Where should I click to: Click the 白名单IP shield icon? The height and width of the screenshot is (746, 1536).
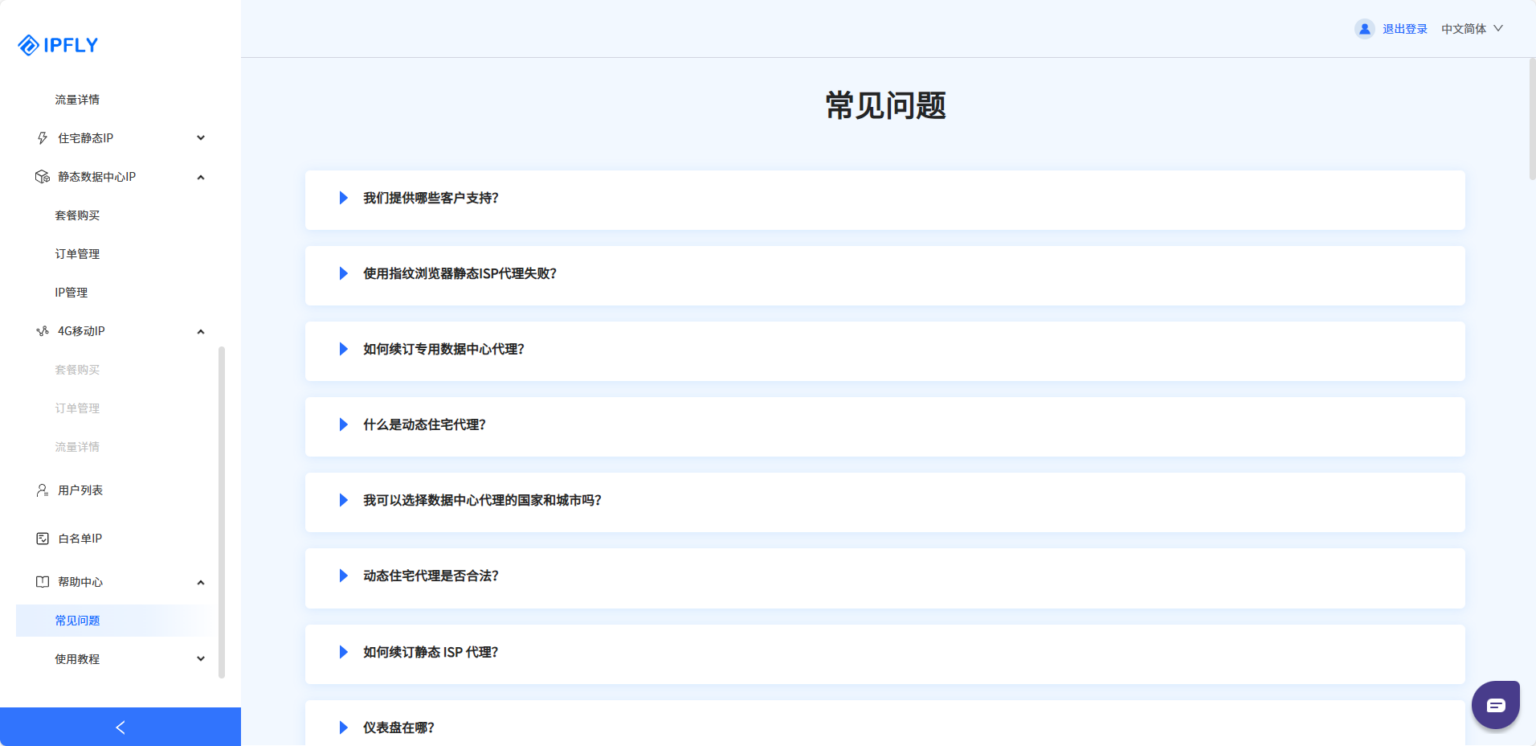coord(40,538)
